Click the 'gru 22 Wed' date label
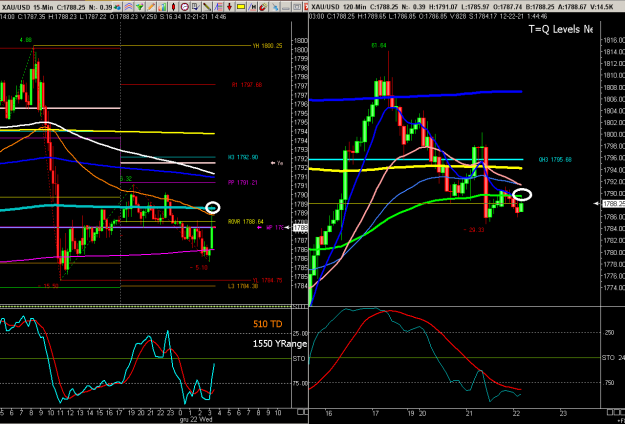The image size is (625, 424). 195,421
